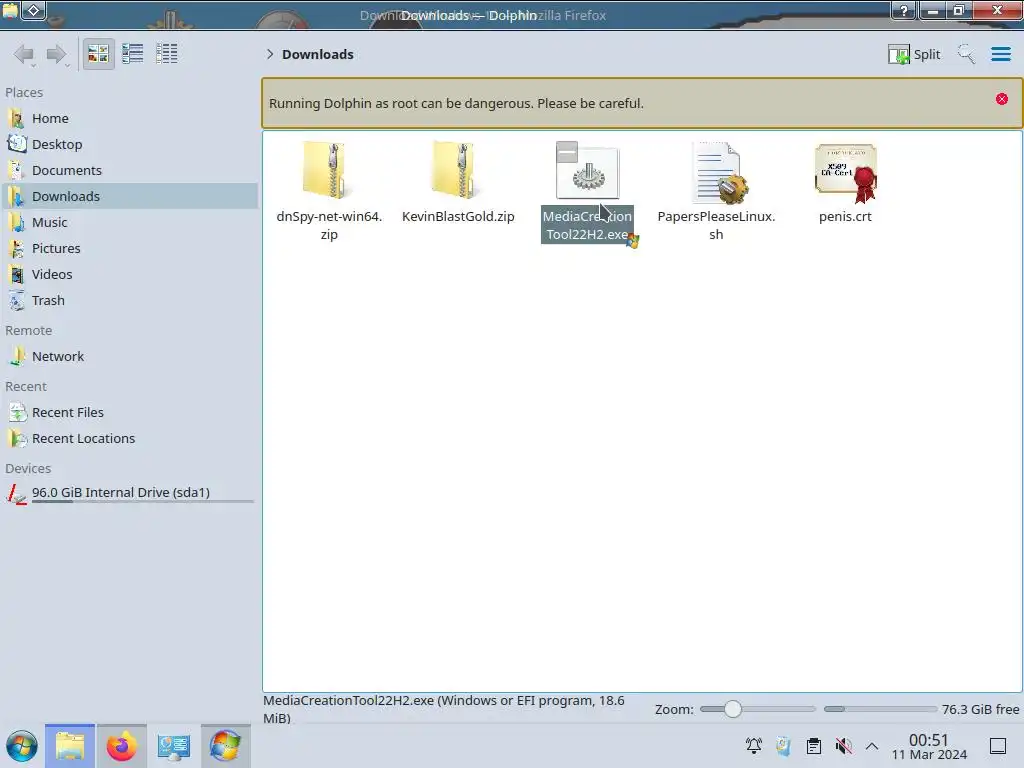This screenshot has height=768, width=1024.
Task: Select the dnSpy-net-win64.zip archive icon
Action: tap(328, 171)
